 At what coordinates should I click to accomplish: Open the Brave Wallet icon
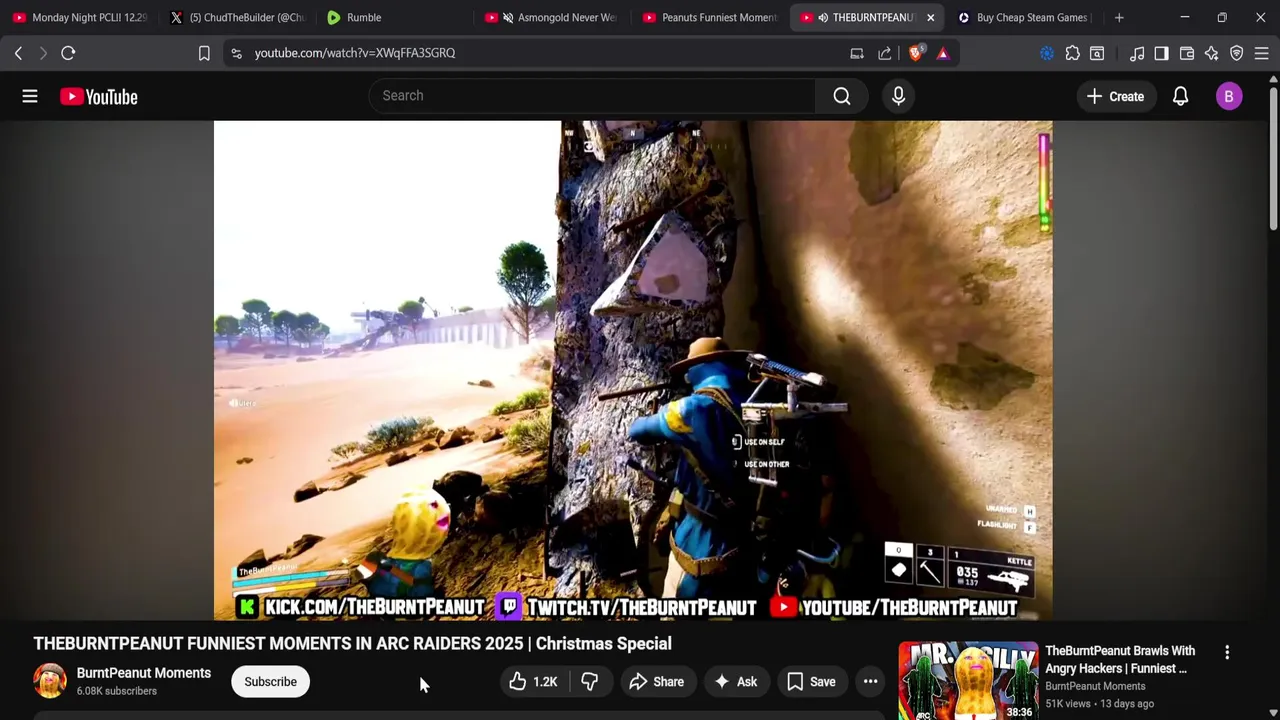point(1187,53)
